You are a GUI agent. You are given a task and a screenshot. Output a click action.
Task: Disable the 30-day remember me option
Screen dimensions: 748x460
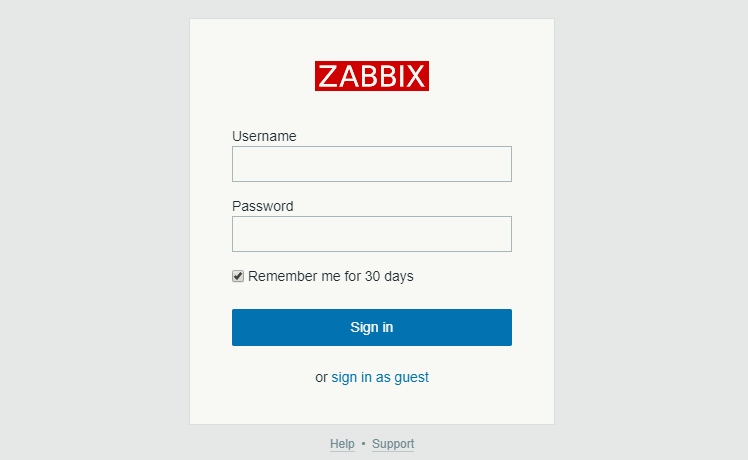point(238,276)
